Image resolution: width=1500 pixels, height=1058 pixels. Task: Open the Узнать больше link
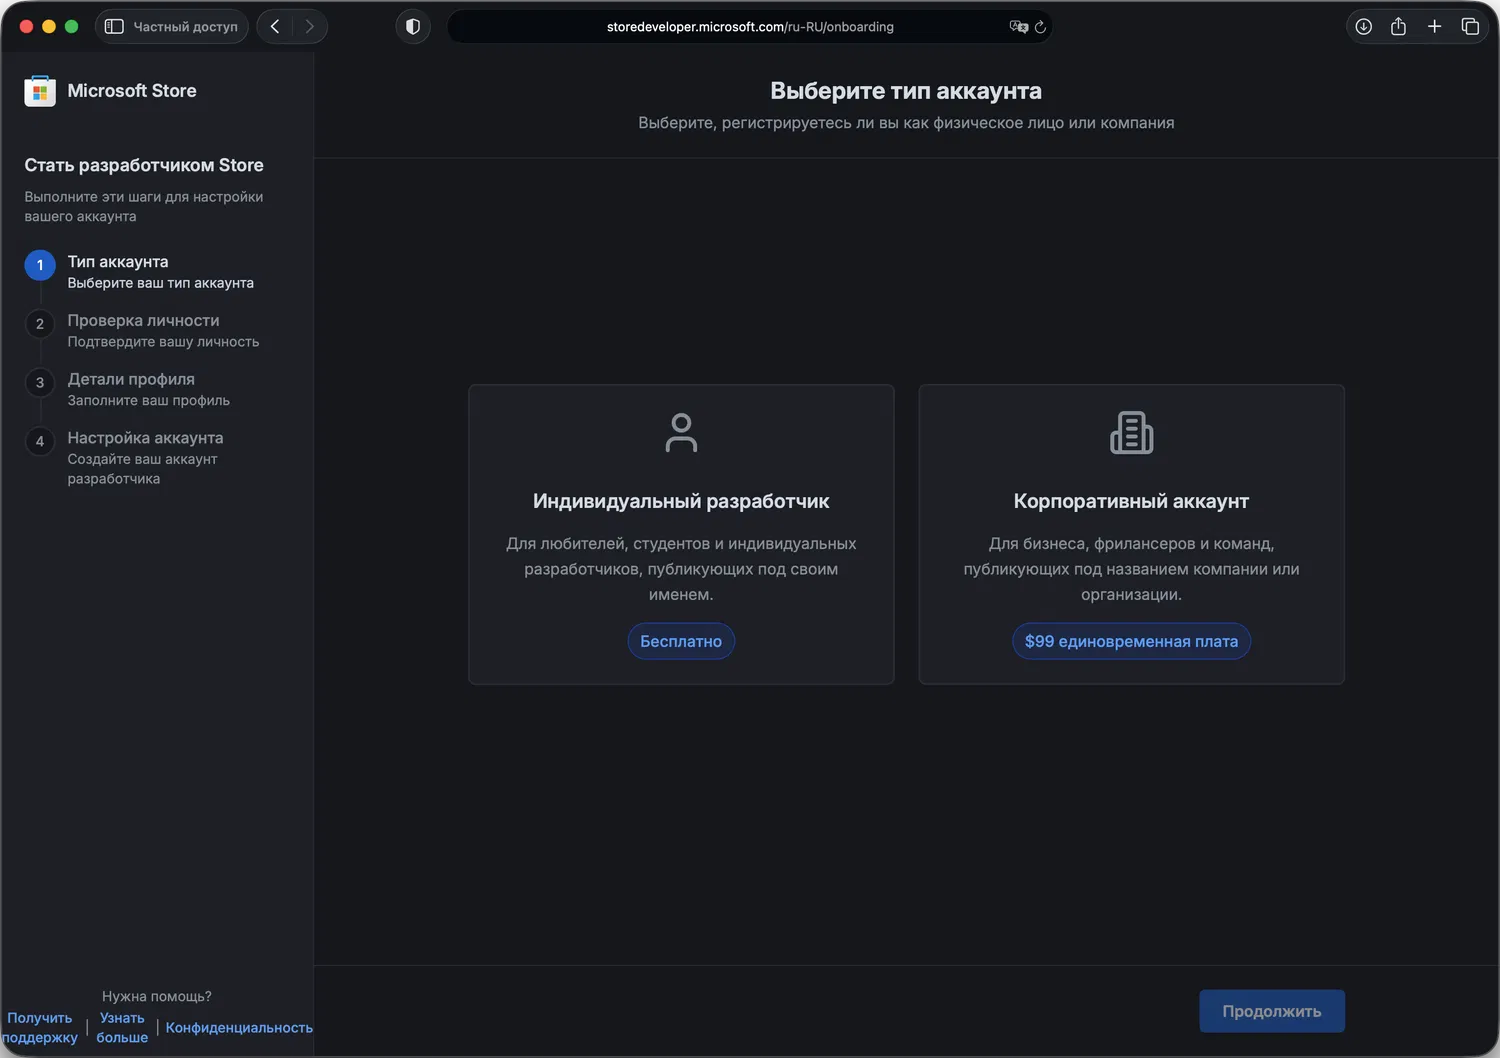(x=122, y=1028)
